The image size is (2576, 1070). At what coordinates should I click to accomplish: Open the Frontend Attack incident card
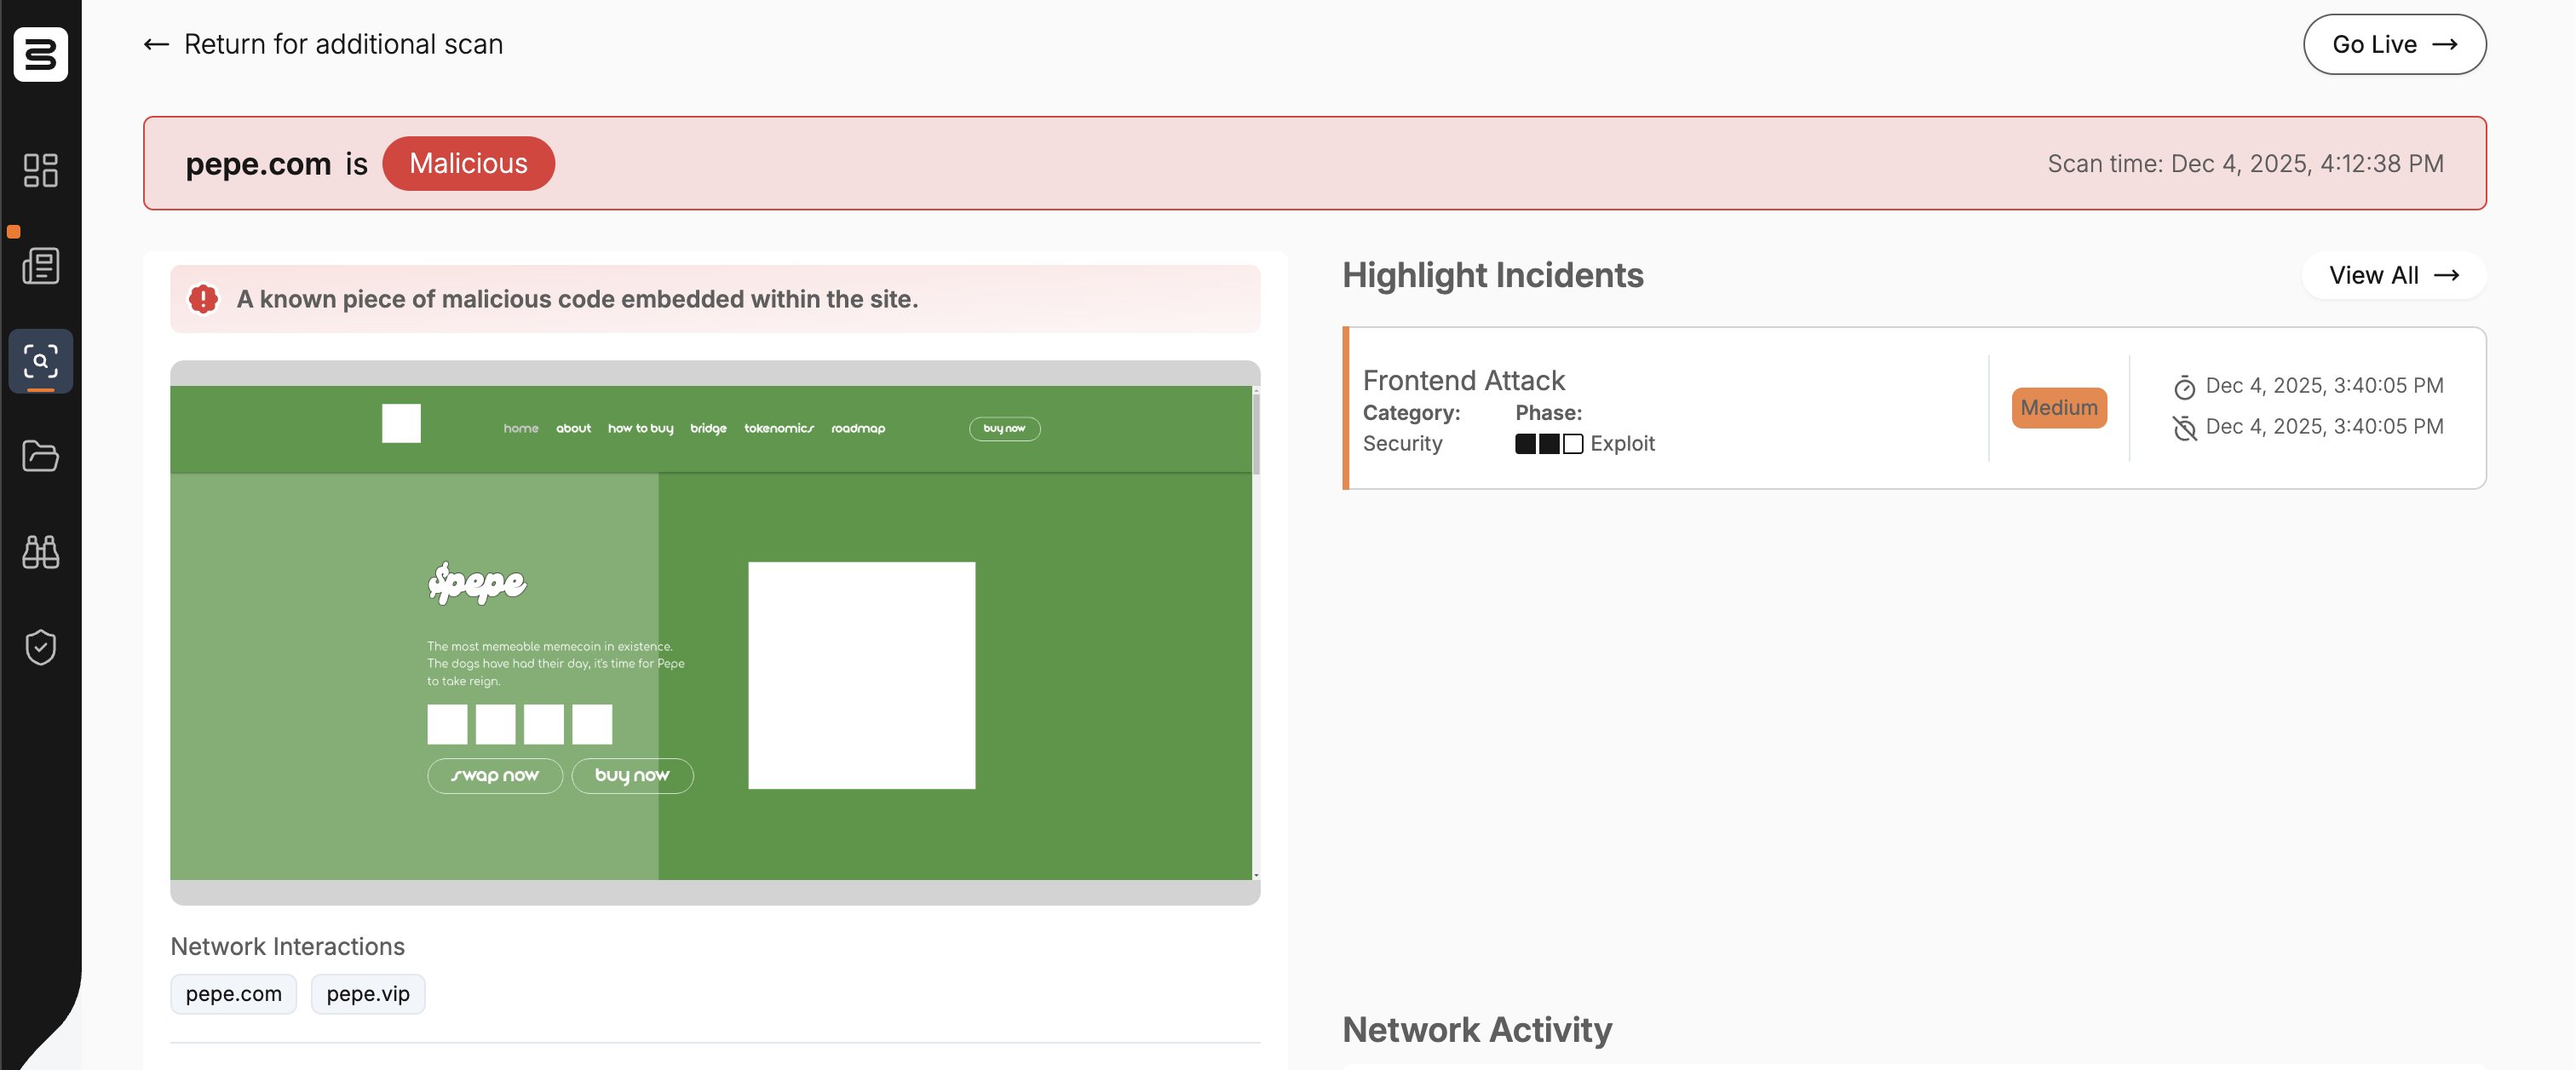coord(1660,407)
